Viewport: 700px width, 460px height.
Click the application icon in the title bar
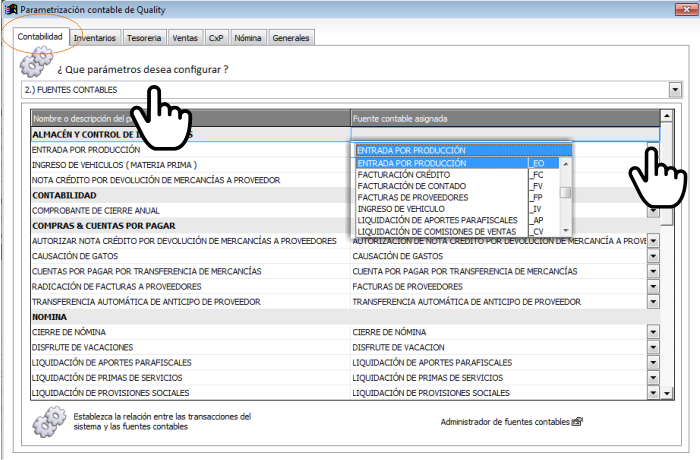click(11, 9)
